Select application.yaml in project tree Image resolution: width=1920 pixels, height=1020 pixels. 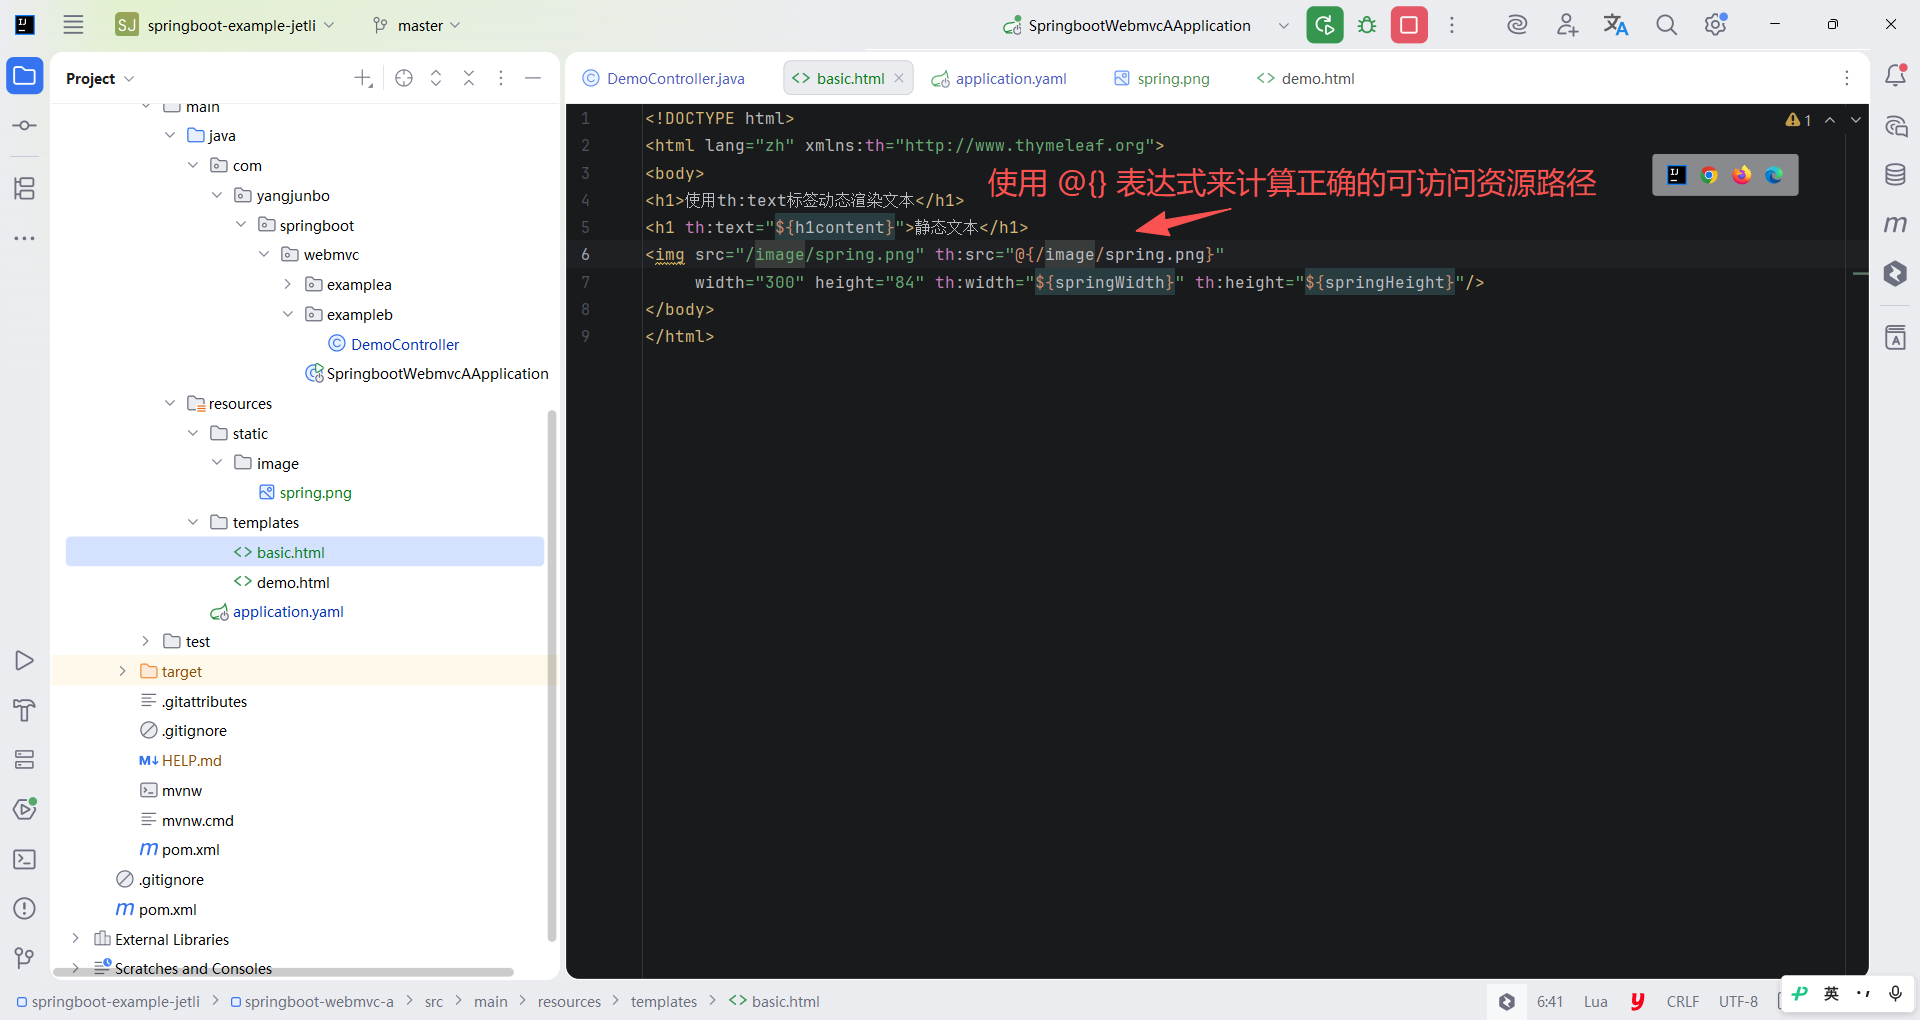288,611
